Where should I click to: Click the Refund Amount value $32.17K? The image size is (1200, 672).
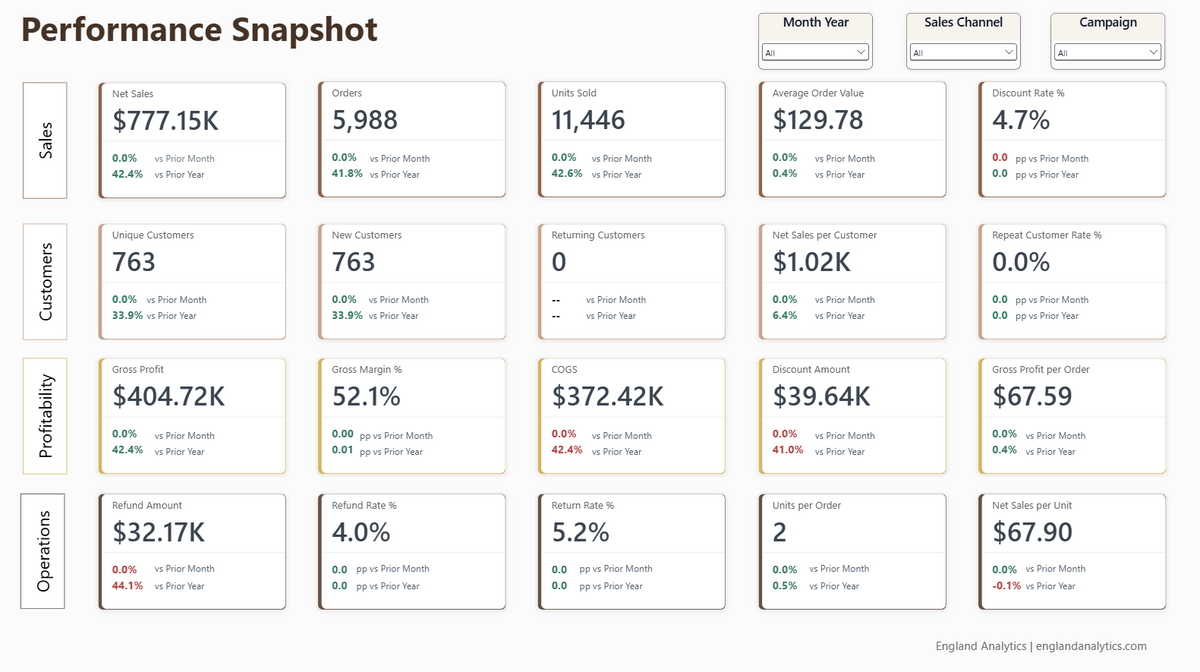click(x=159, y=532)
